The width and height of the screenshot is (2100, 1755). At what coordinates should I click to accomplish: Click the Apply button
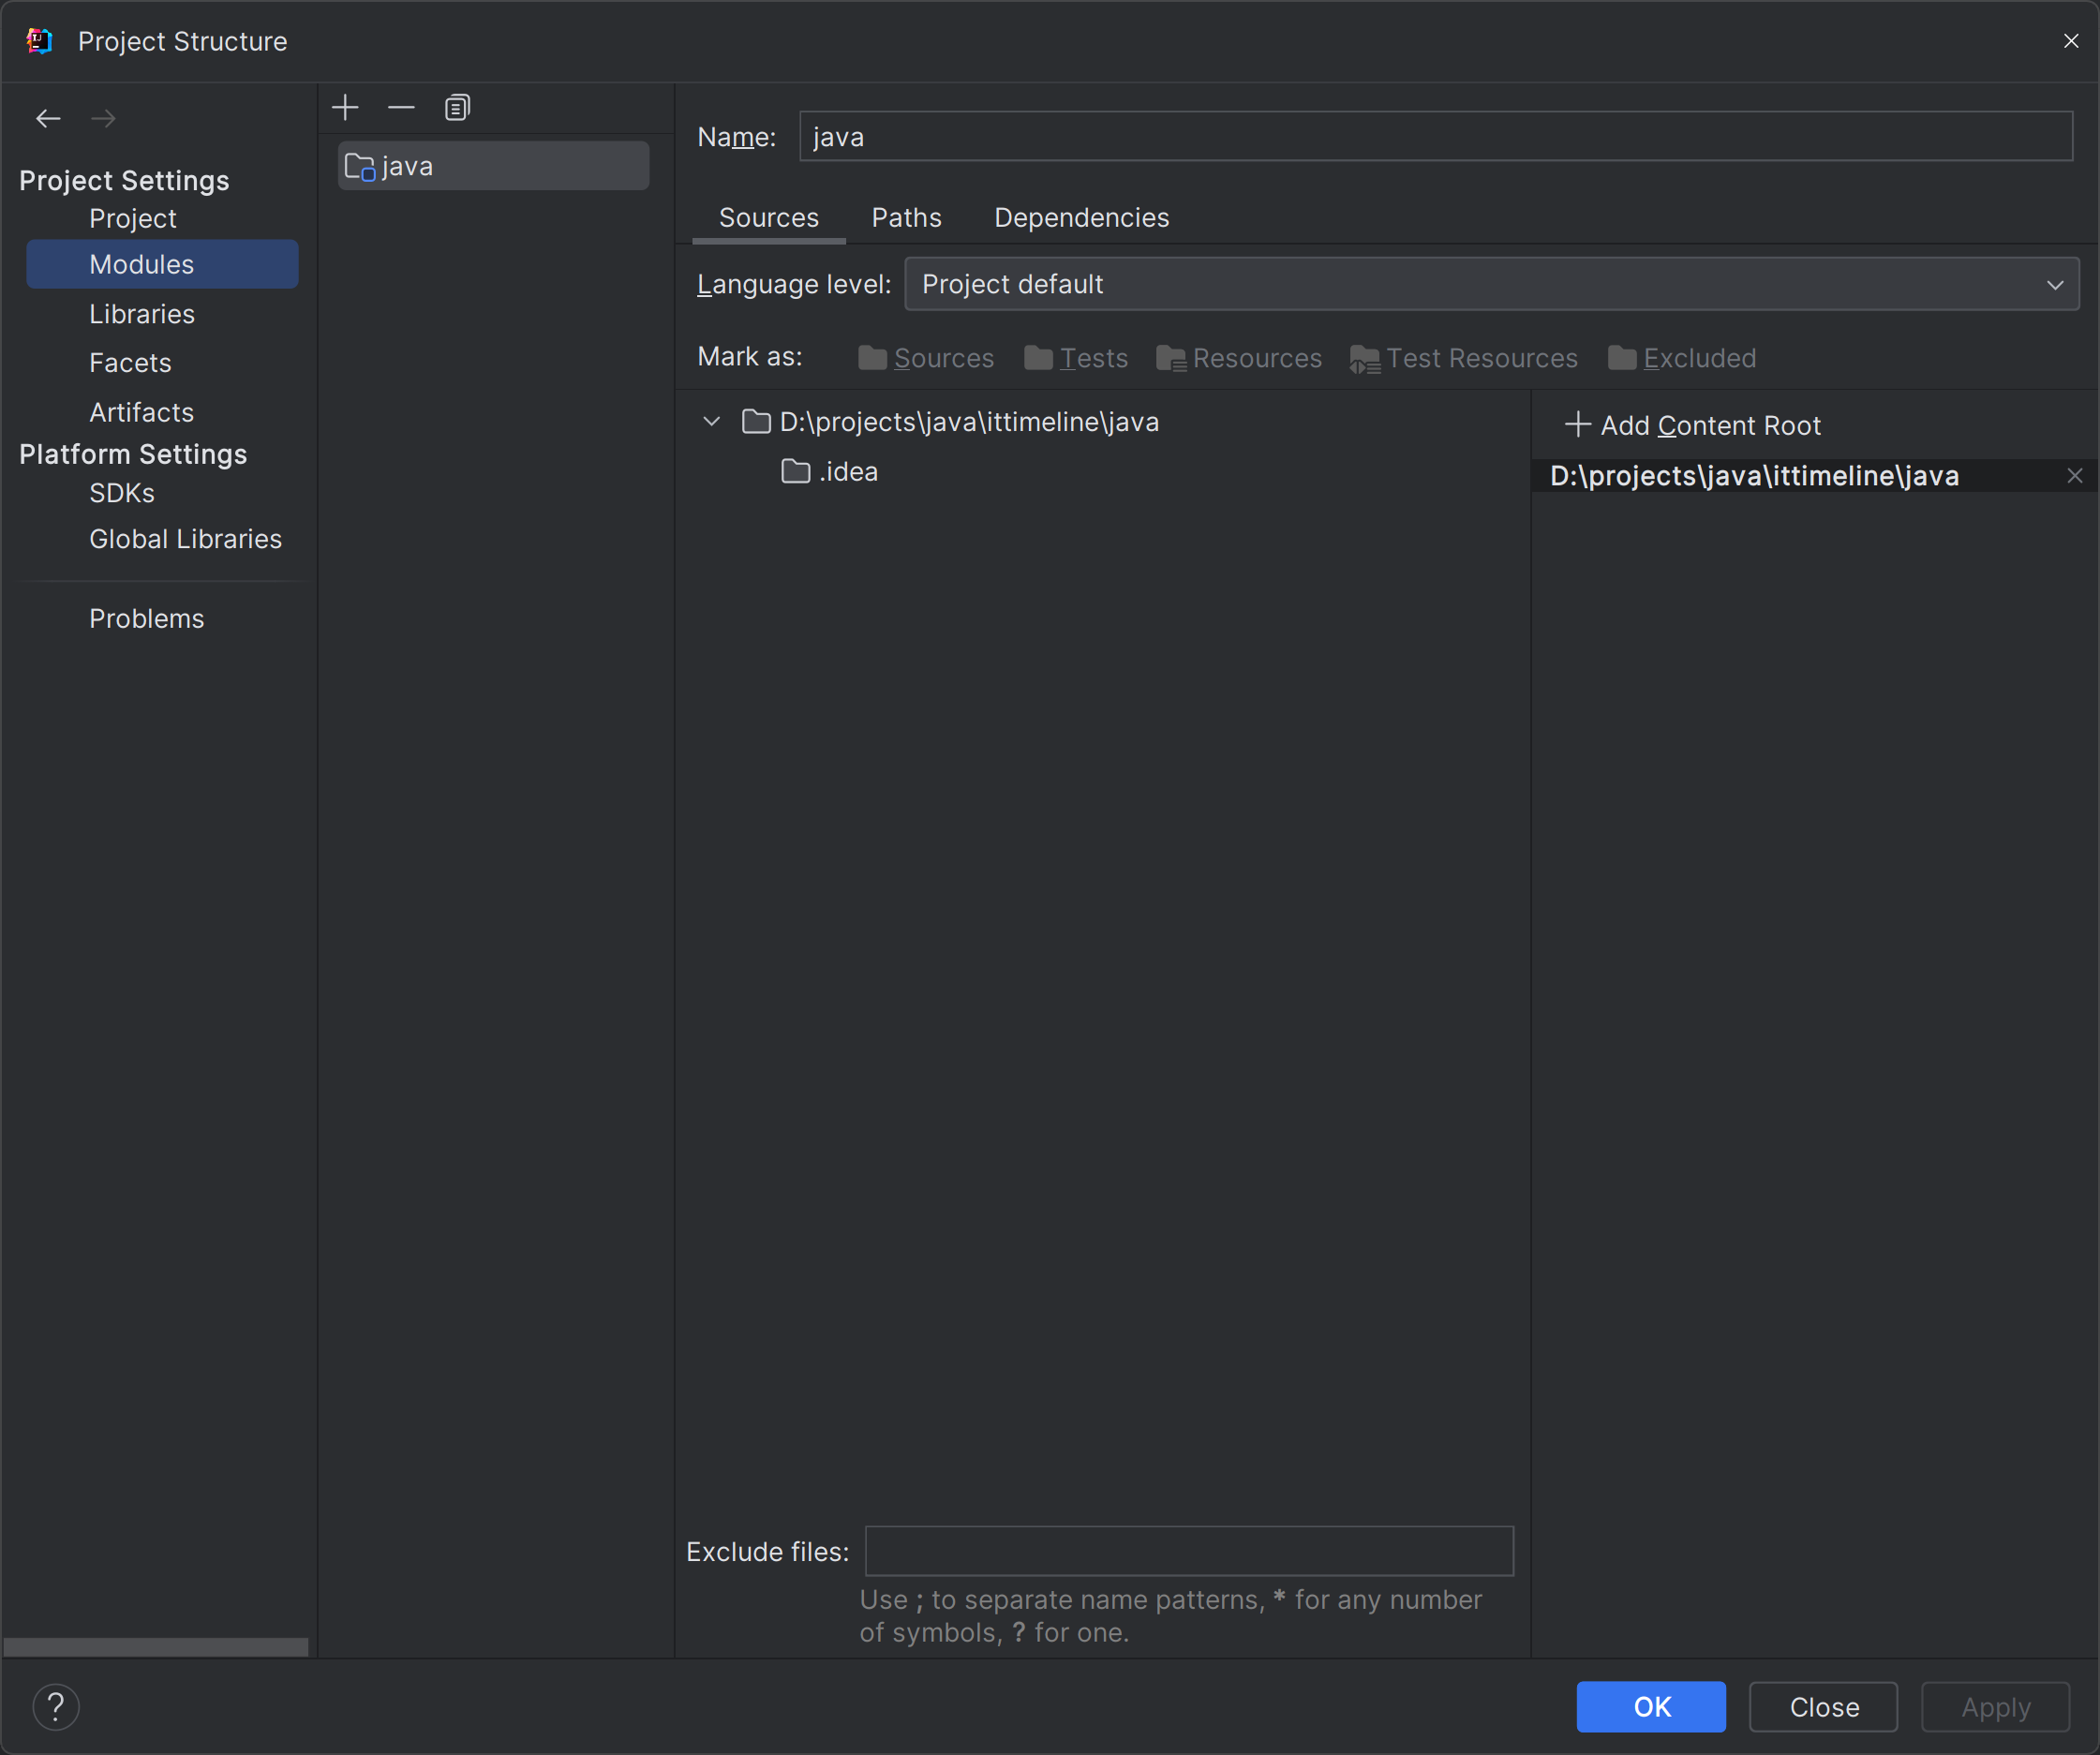pyautogui.click(x=1995, y=1706)
